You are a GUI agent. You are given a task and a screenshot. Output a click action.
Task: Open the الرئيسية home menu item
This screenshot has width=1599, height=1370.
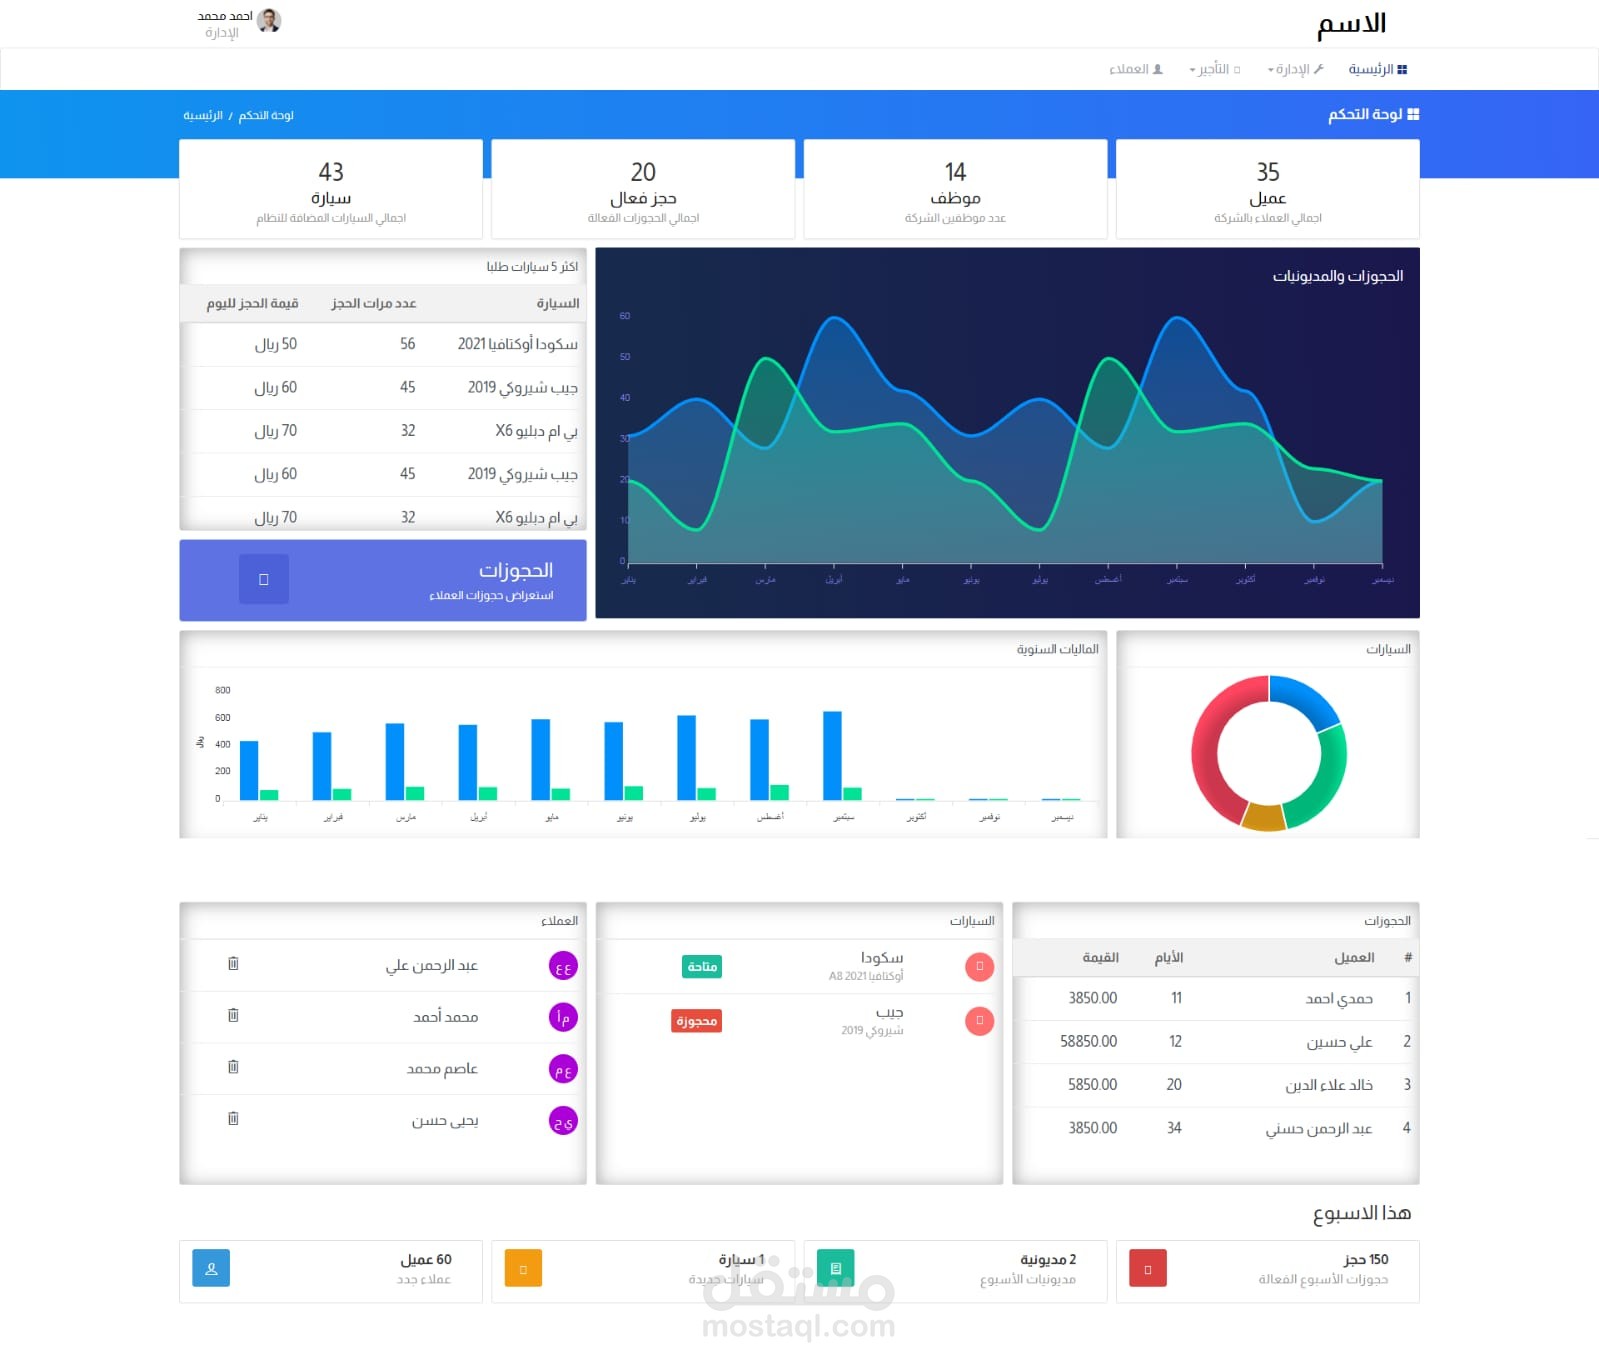1377,69
